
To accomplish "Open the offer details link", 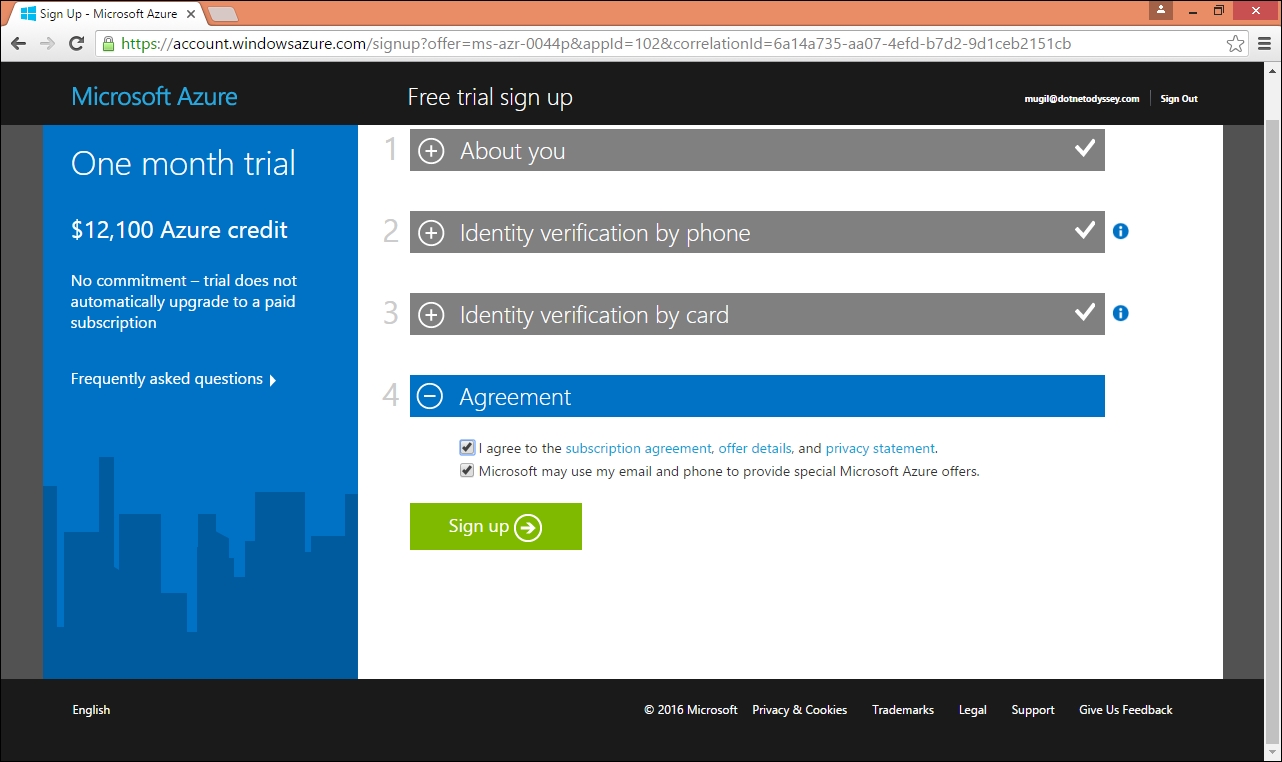I will point(755,448).
